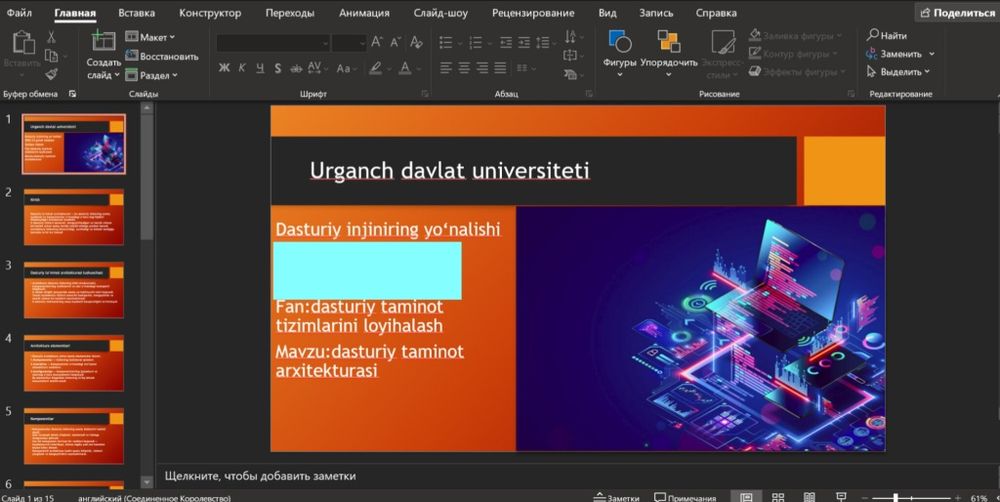Viewport: 1000px width, 502px height.
Task: Zoom in with the plus icon
Action: click(957, 498)
